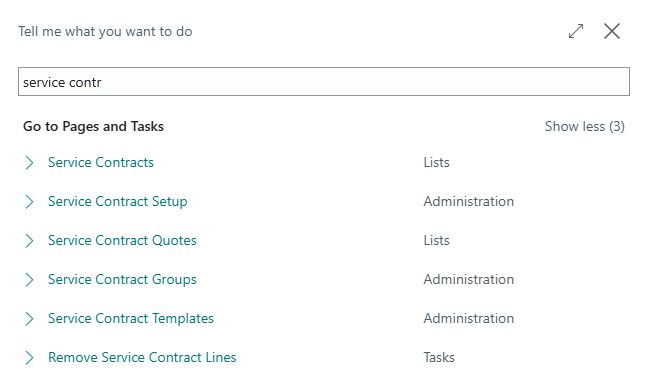Open Service Contract Groups
Viewport: 645px width, 375px height.
click(x=122, y=280)
